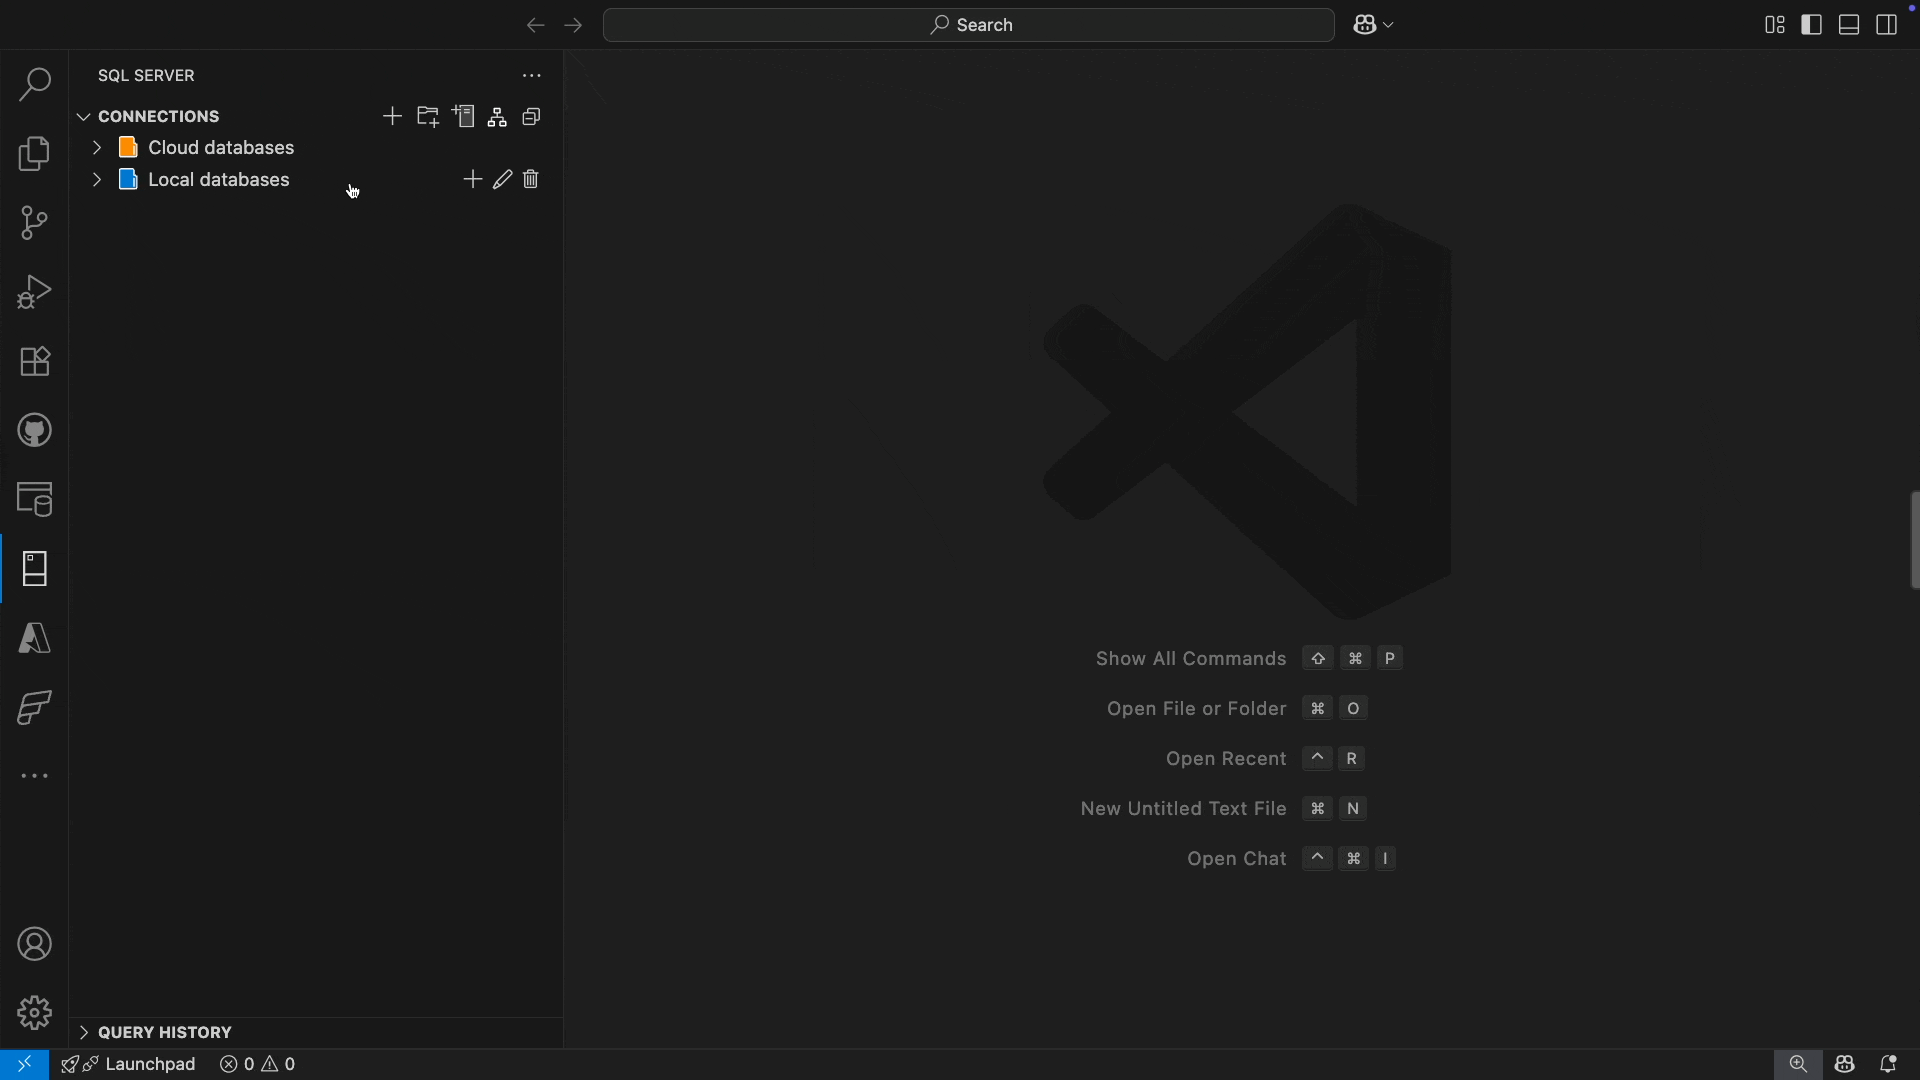Create a new connection group folder
The image size is (1920, 1080).
point(428,117)
